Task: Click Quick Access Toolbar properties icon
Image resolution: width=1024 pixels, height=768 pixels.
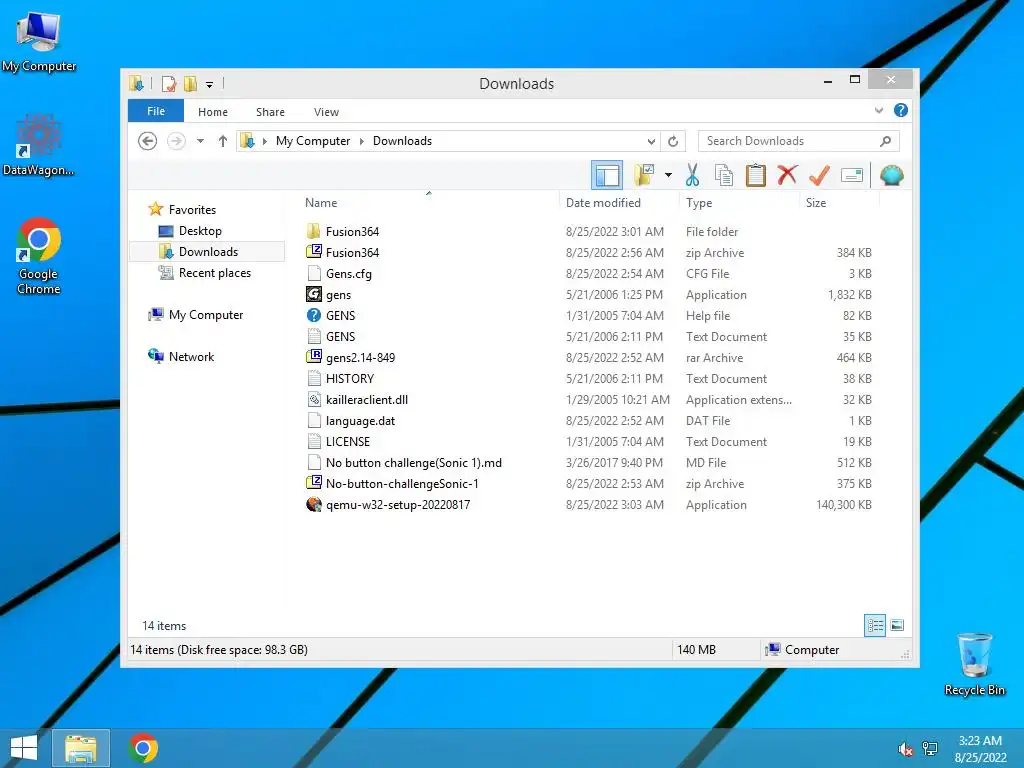Action: 169,84
